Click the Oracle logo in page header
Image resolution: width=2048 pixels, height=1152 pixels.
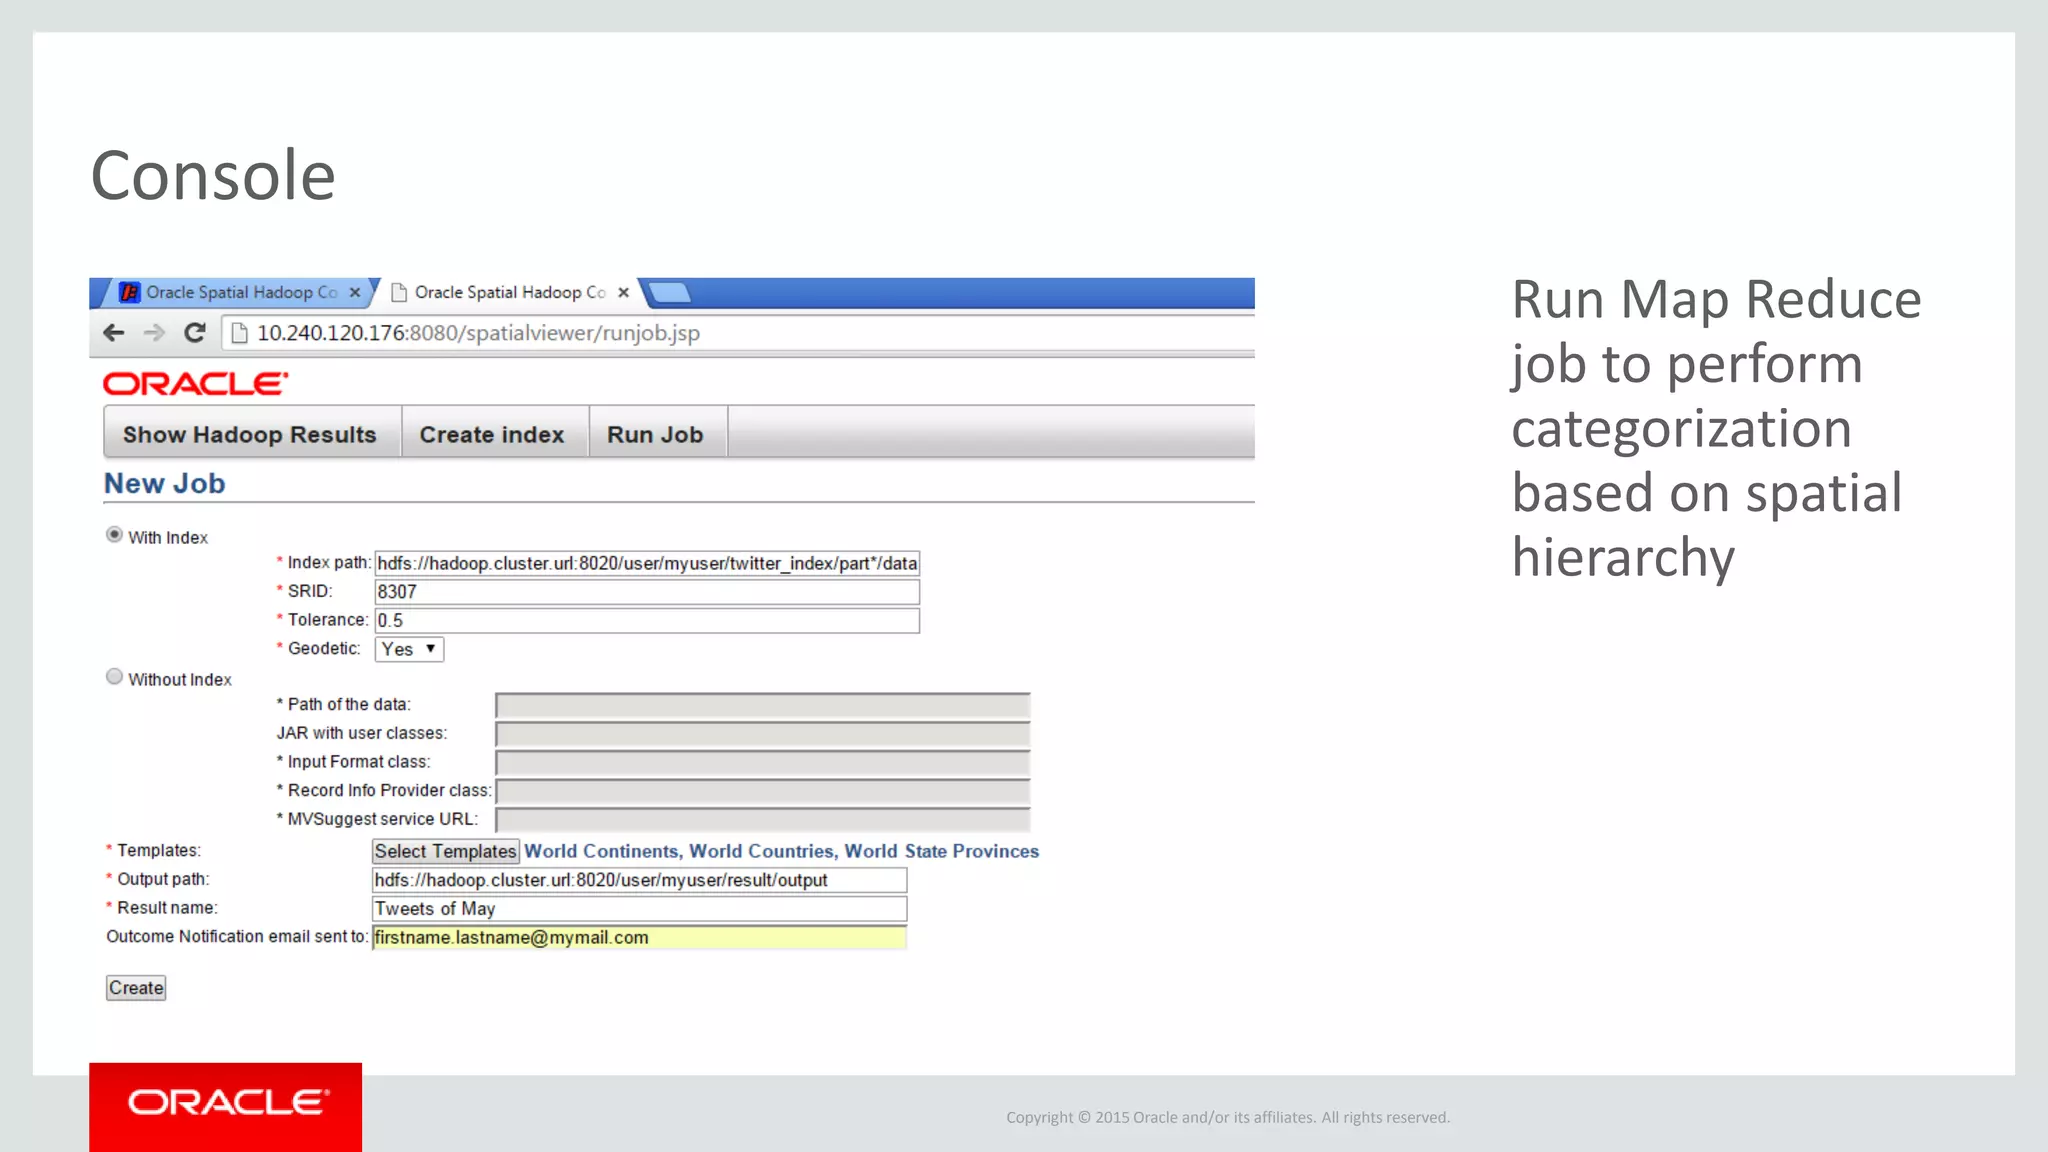[195, 384]
